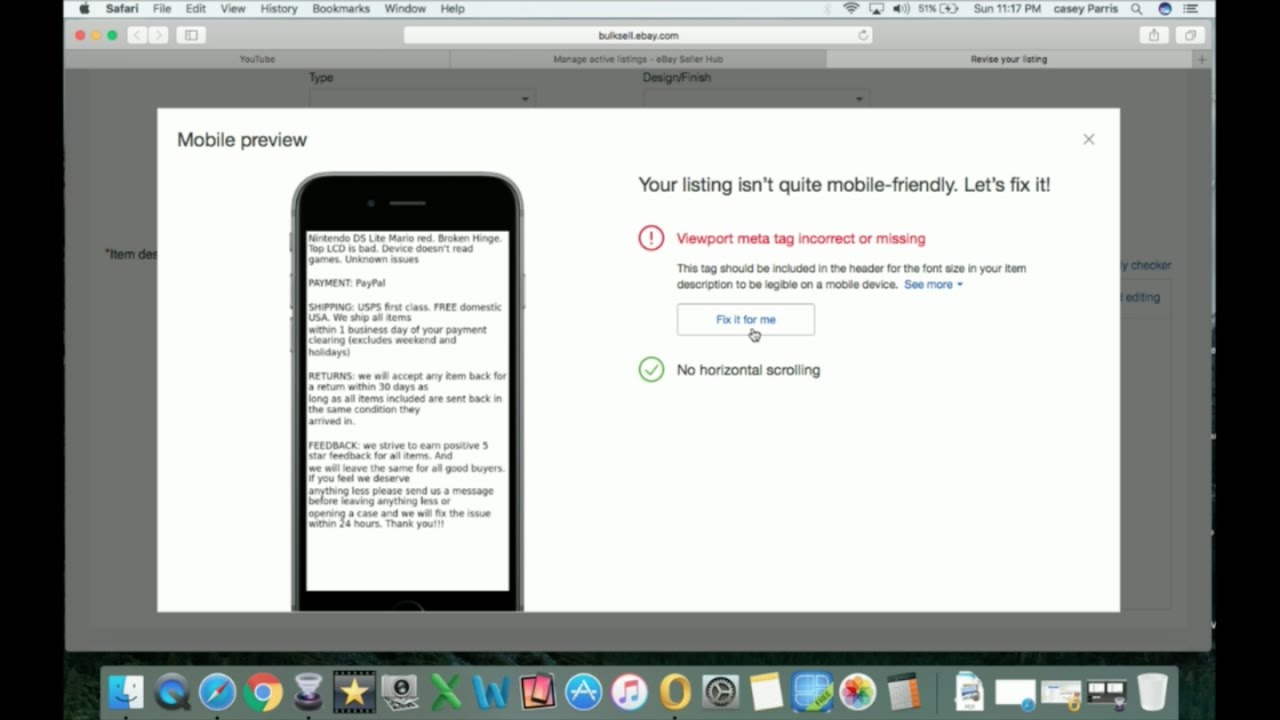
Task: Open Calculator from the Dock
Action: tap(903, 692)
